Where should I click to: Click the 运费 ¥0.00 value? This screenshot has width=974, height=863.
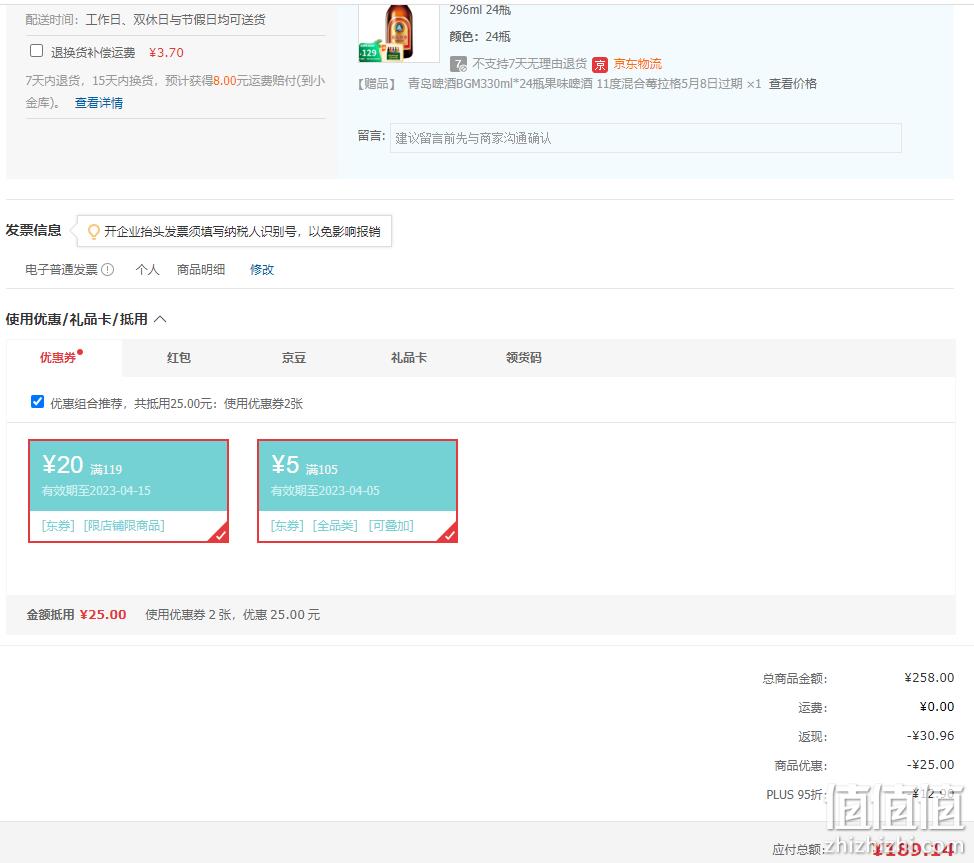[937, 706]
